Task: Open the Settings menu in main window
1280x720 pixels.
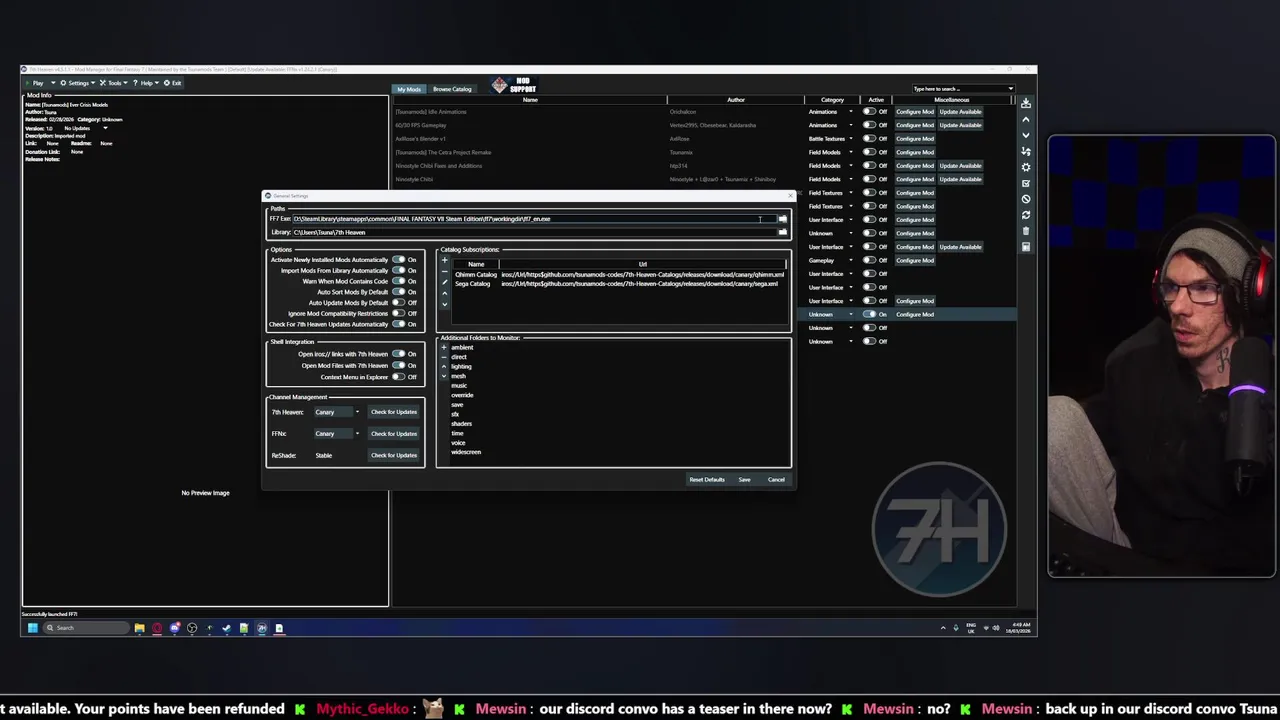Action: click(77, 83)
